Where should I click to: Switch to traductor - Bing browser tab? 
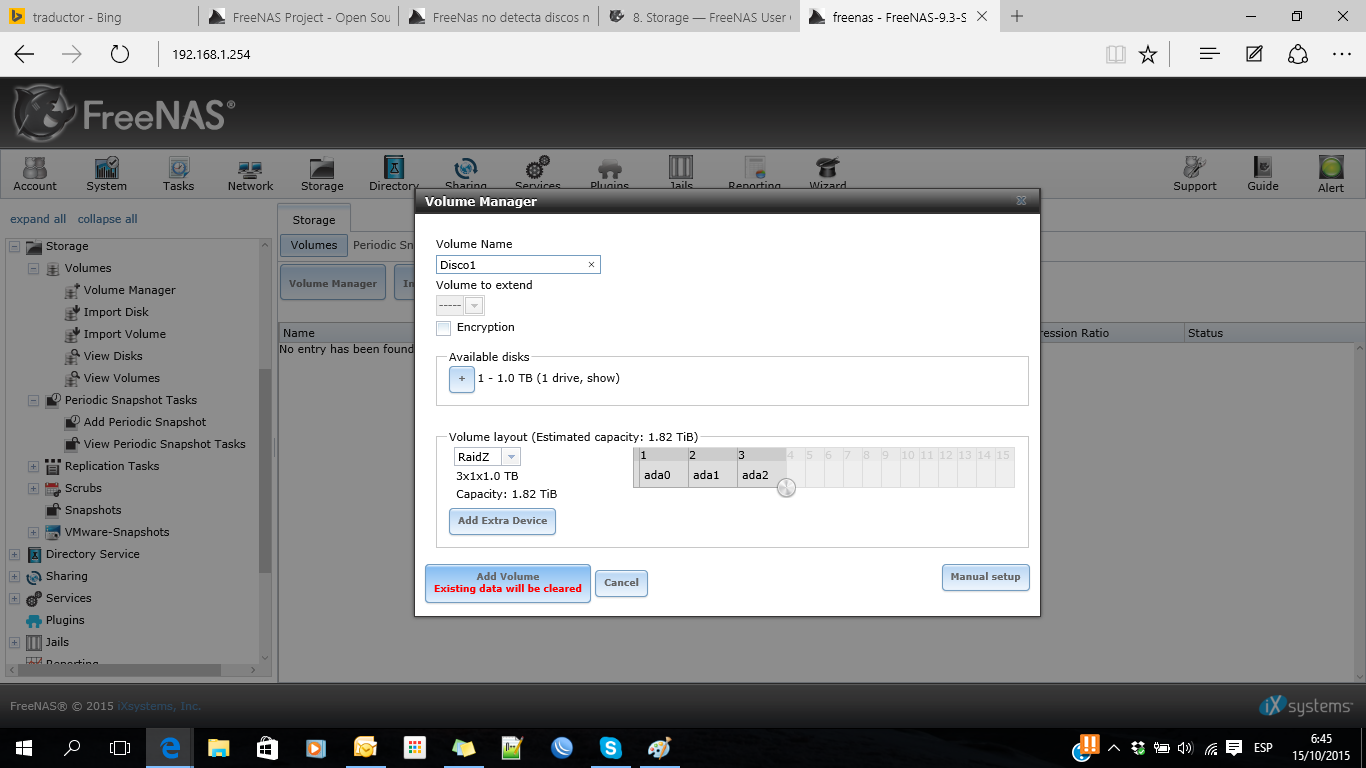point(98,17)
